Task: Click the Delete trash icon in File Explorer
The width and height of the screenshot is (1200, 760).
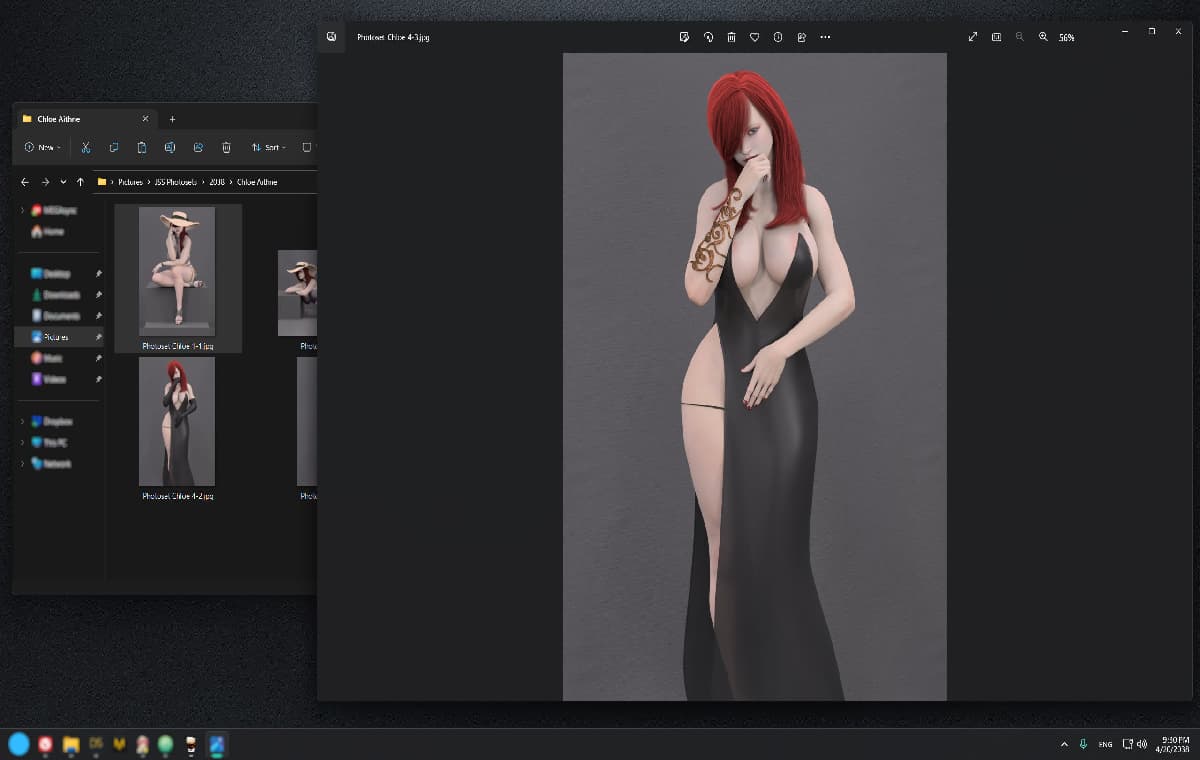Action: (x=226, y=147)
